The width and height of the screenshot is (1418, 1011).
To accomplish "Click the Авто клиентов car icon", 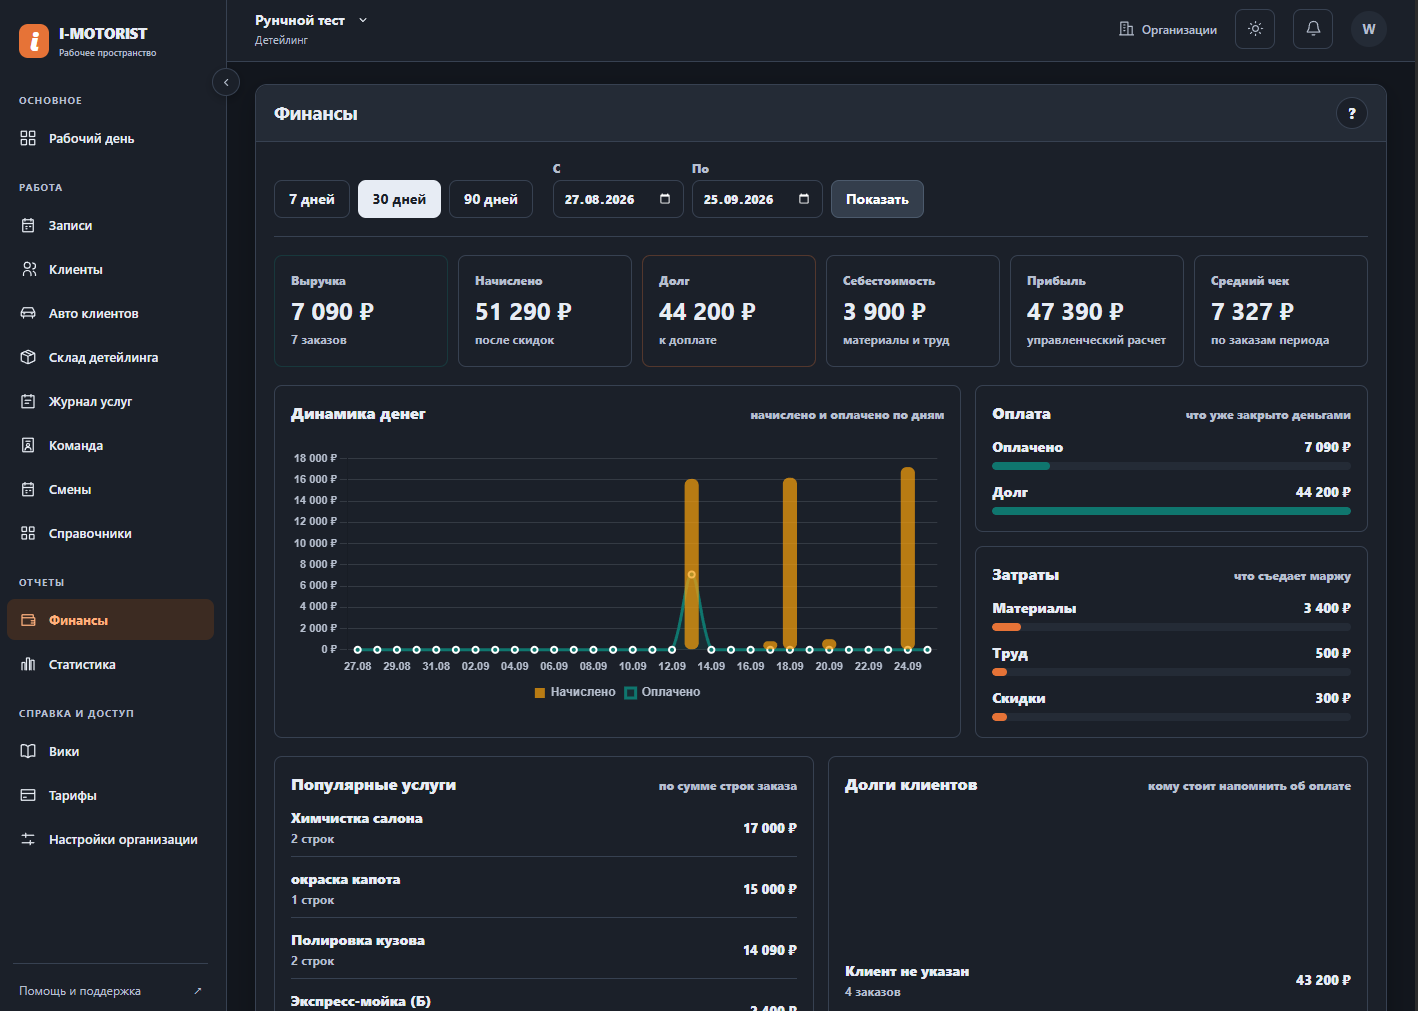I will coord(28,313).
